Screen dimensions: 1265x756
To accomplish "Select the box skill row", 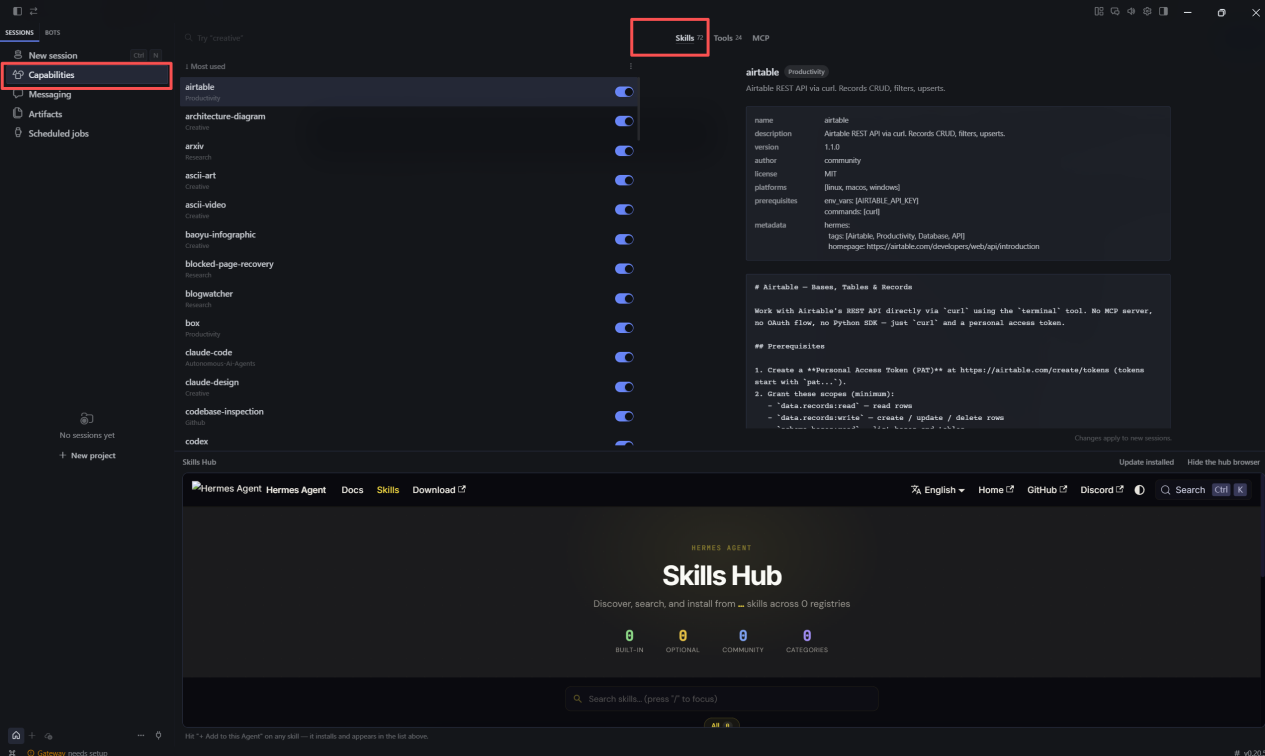I will 410,328.
